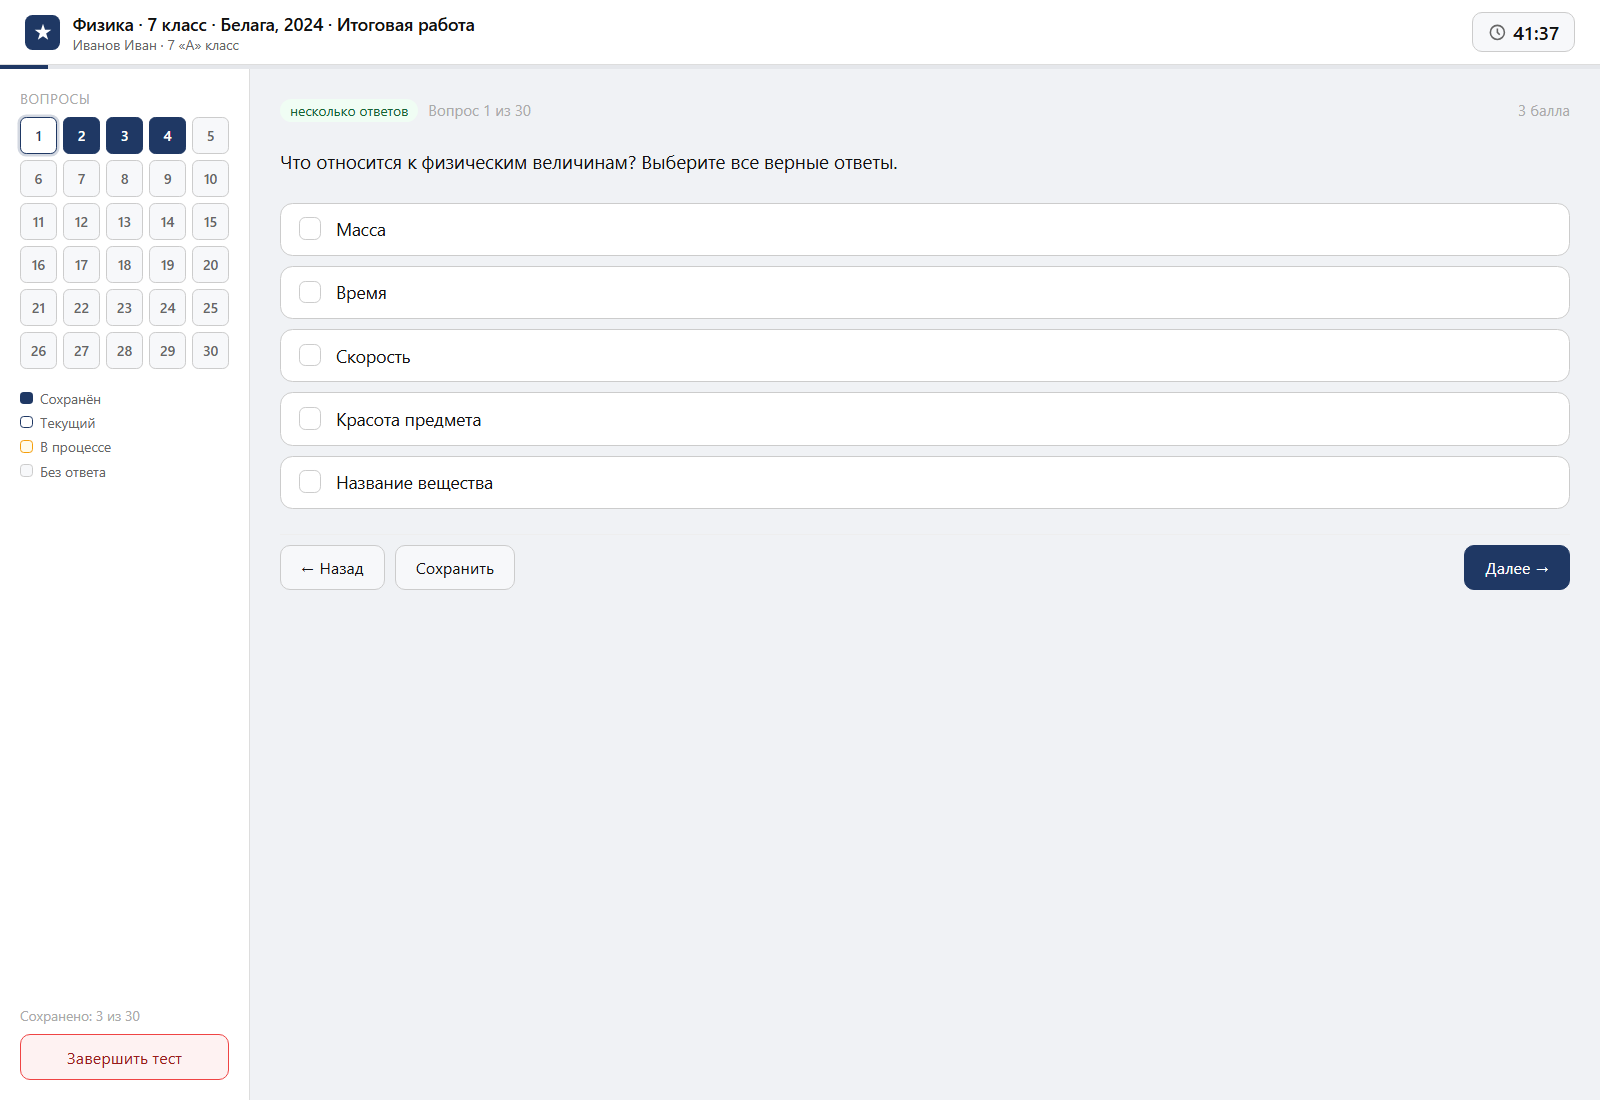This screenshot has height=1100, width=1600.
Task: Jump to the last question 30
Action: click(x=210, y=351)
